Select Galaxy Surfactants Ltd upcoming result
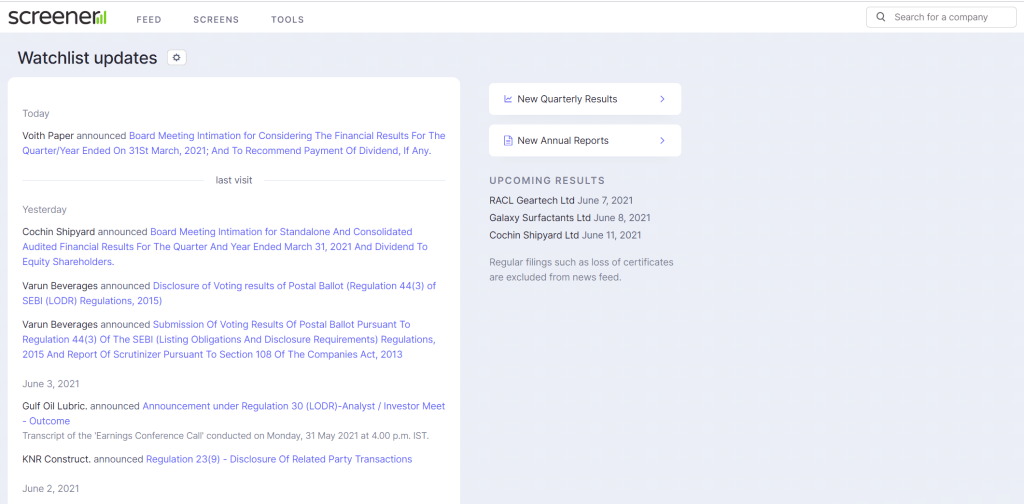Viewport: 1024px width, 504px height. pyautogui.click(x=540, y=218)
